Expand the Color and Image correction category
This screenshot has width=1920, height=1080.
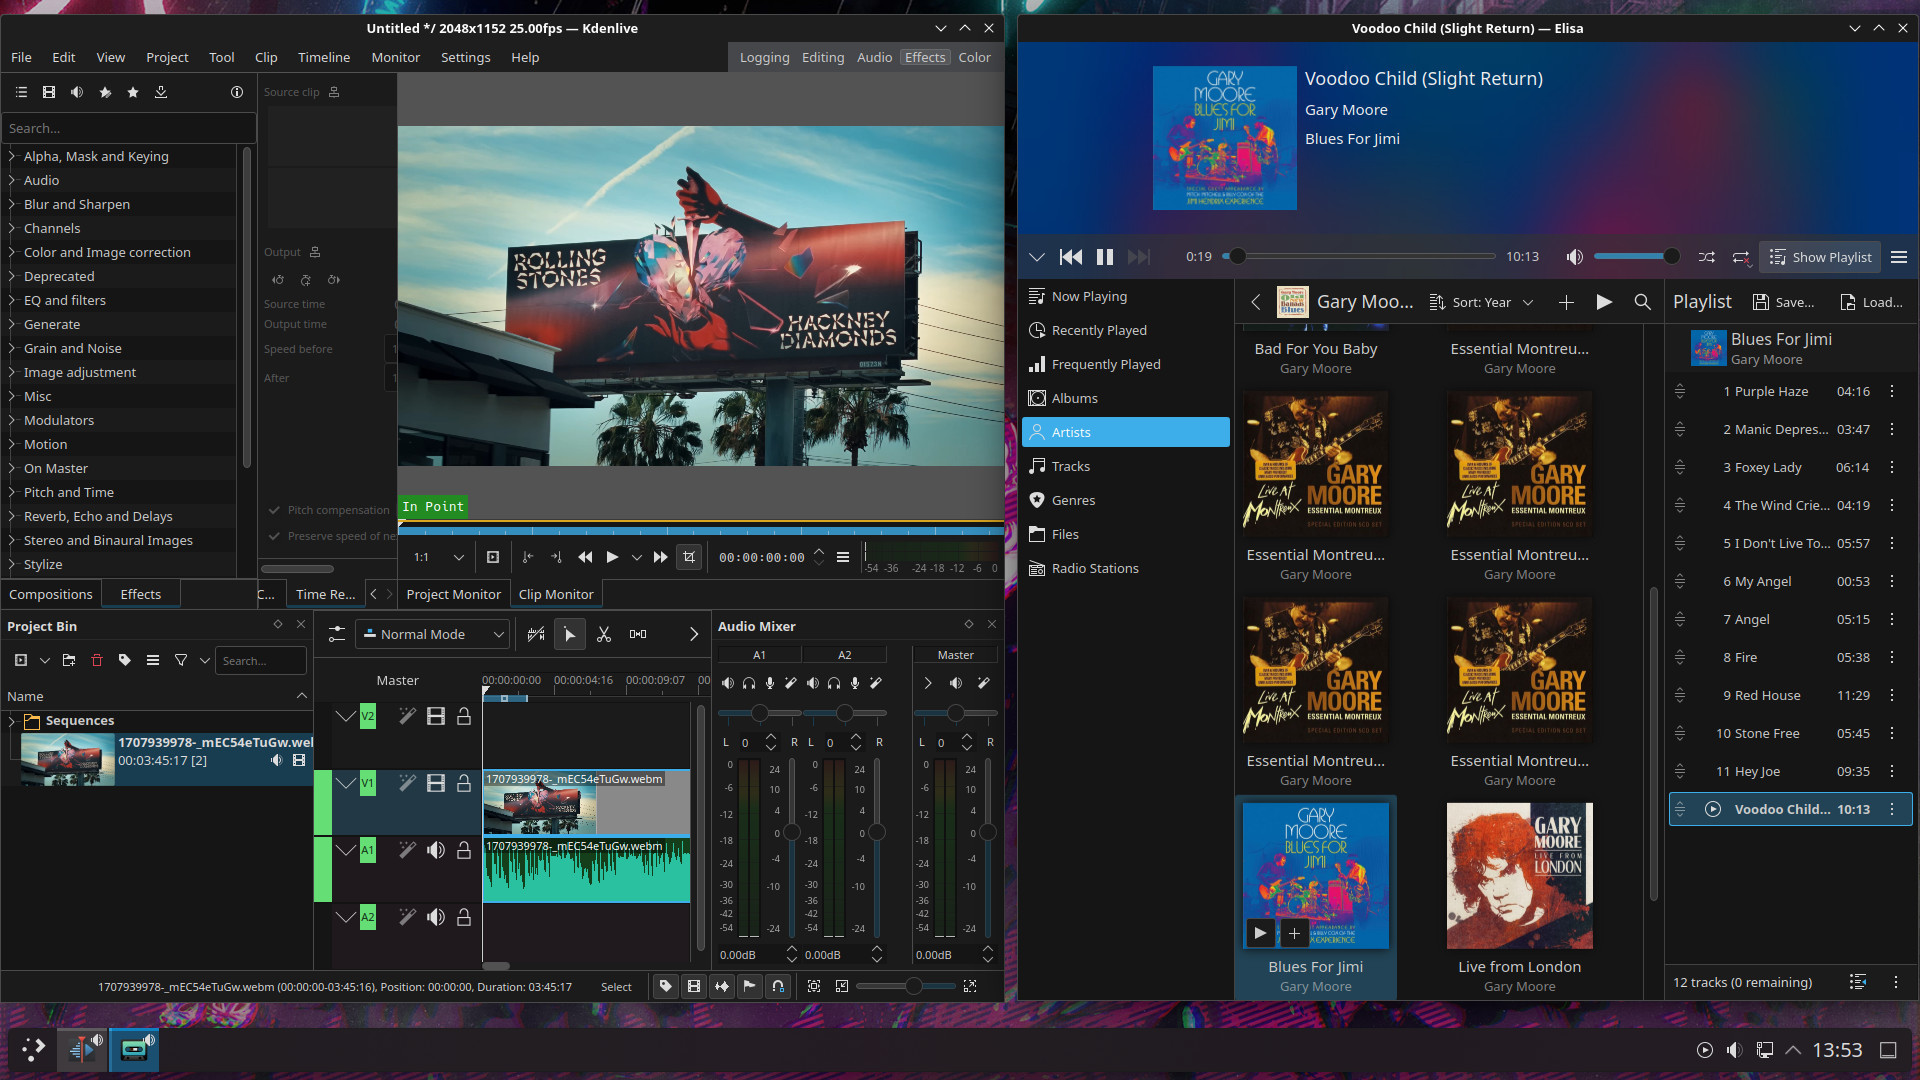12,252
